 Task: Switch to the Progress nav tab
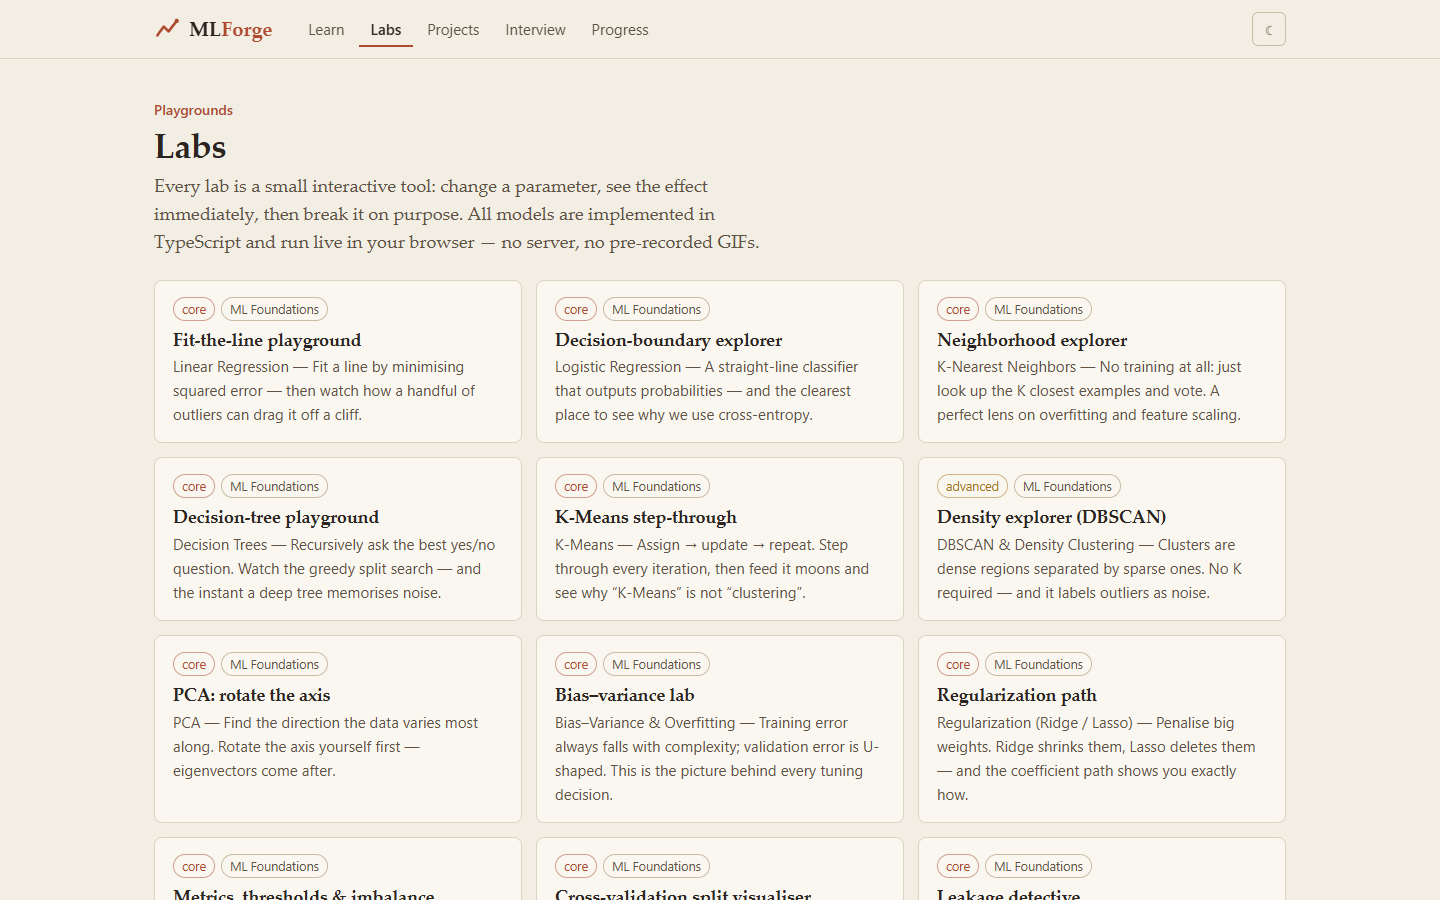tap(620, 30)
